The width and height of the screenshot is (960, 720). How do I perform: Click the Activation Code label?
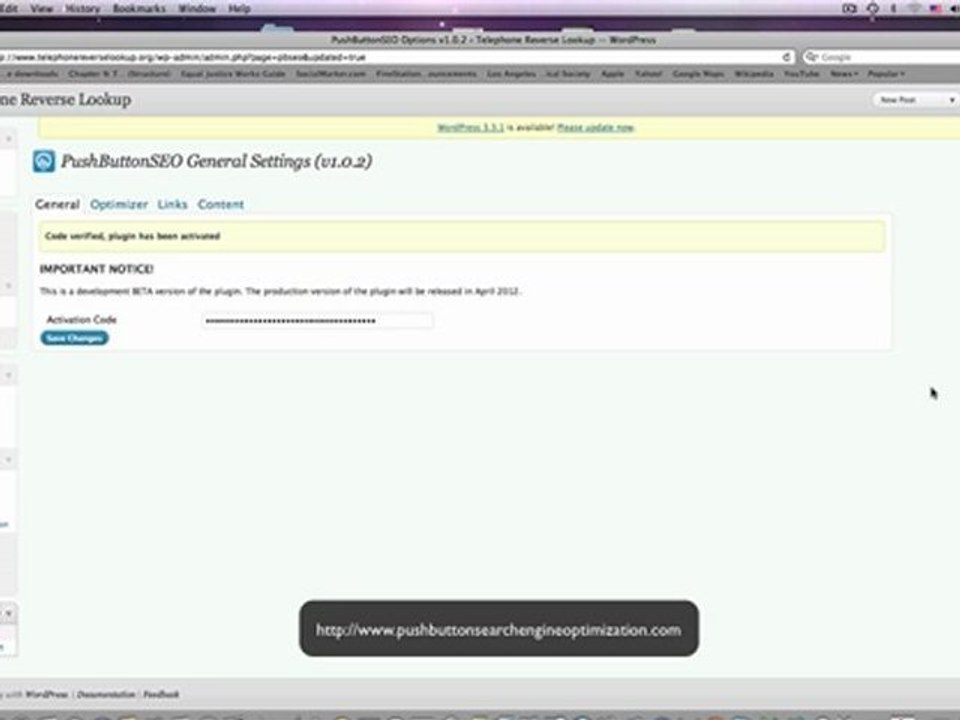(81, 320)
